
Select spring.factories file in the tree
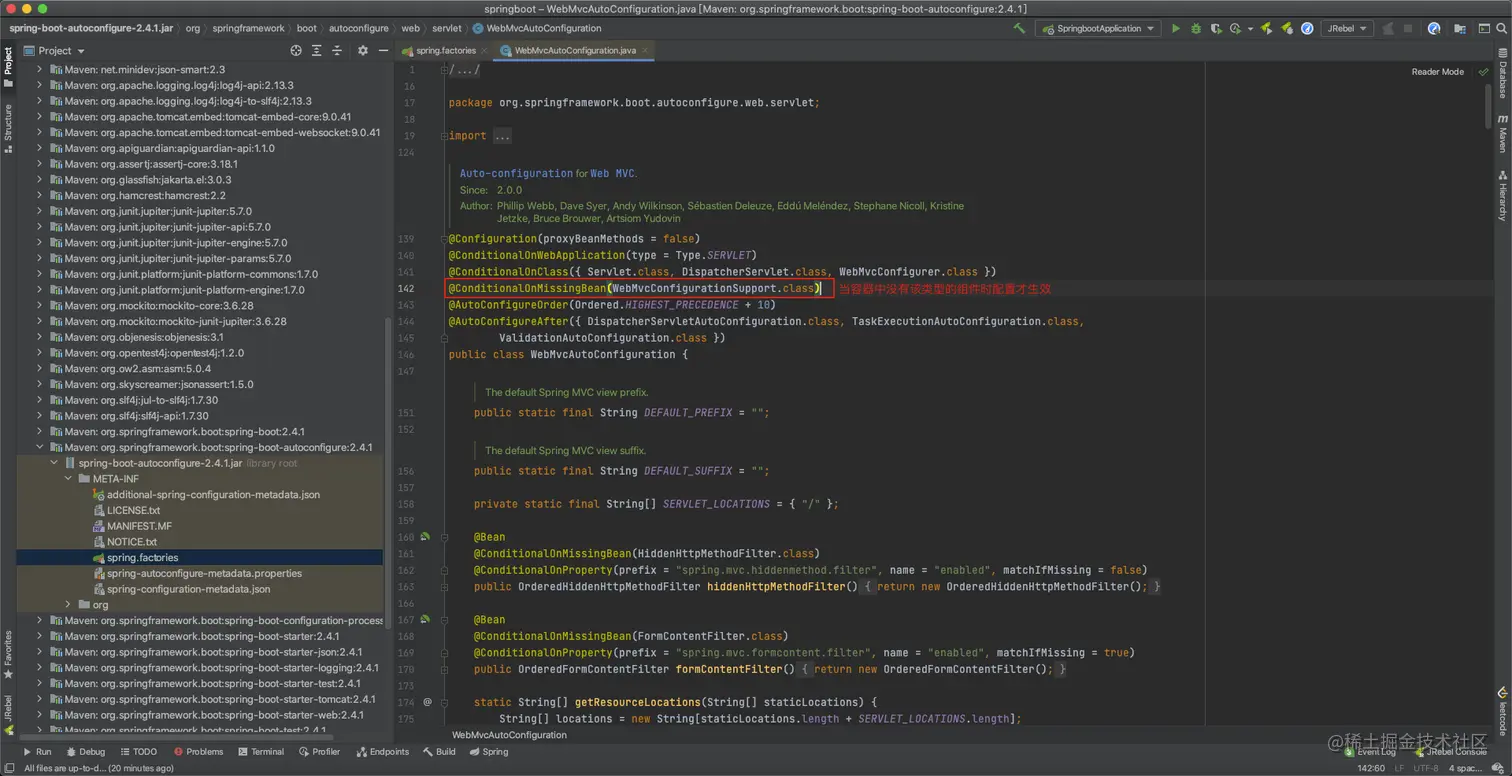click(x=142, y=557)
